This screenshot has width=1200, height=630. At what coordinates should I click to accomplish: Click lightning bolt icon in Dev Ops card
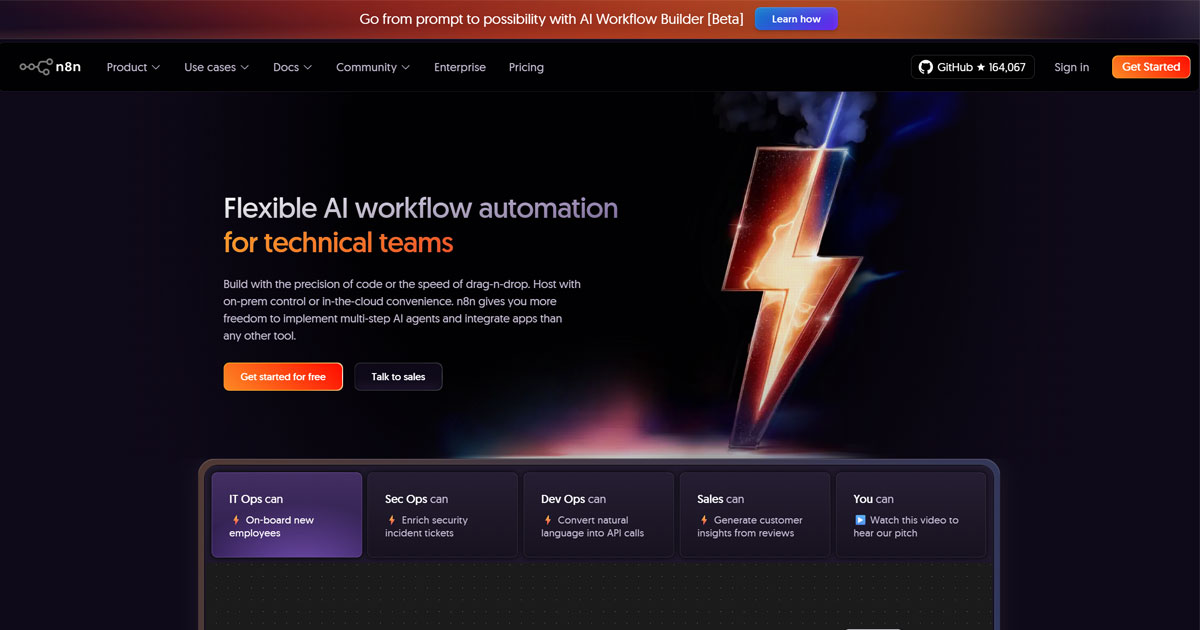click(548, 520)
